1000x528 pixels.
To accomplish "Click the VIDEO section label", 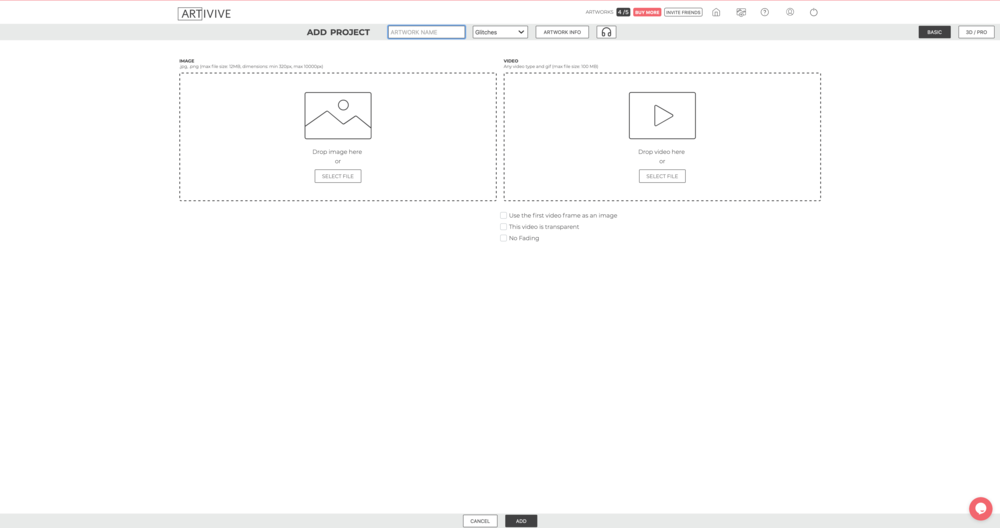I will (511, 61).
